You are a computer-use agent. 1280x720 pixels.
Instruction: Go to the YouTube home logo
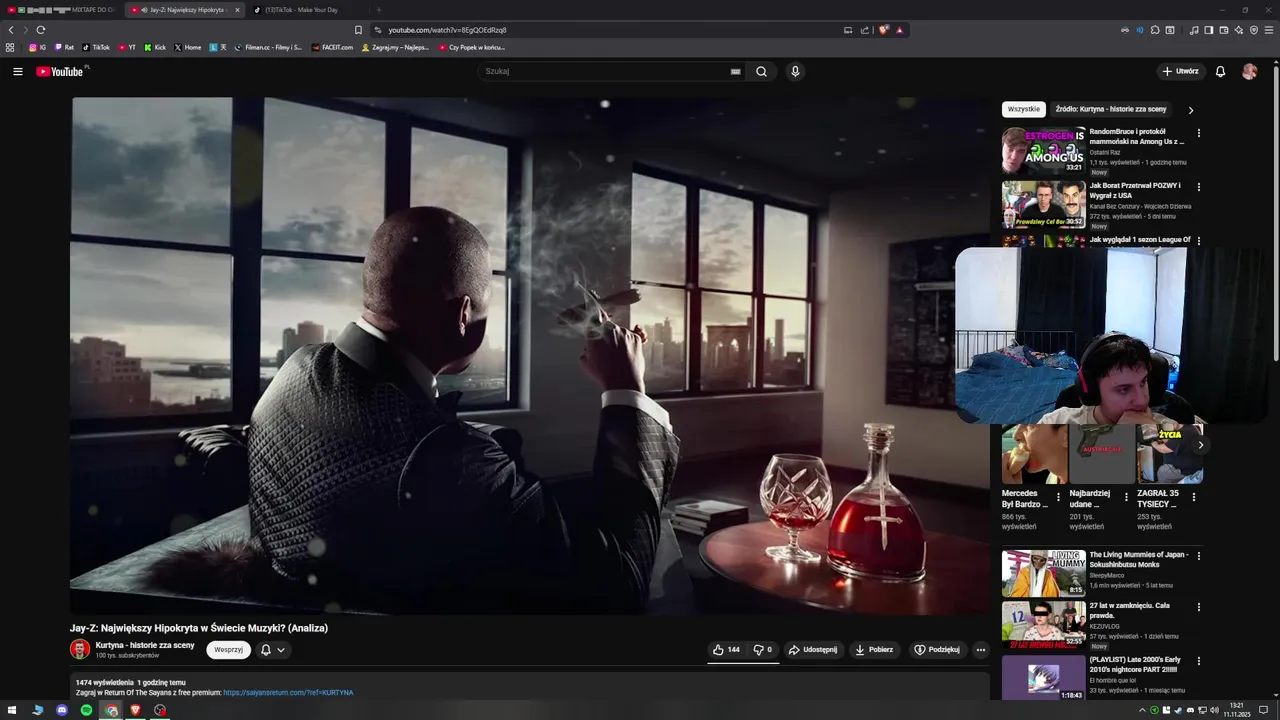point(62,71)
